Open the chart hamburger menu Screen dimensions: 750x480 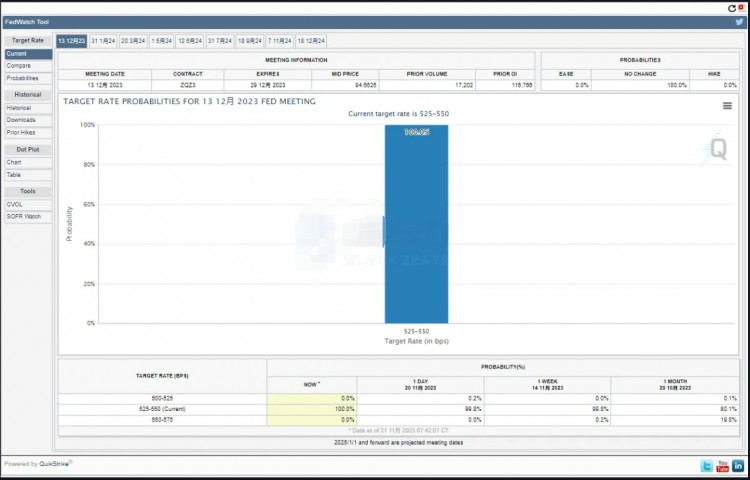pyautogui.click(x=727, y=106)
